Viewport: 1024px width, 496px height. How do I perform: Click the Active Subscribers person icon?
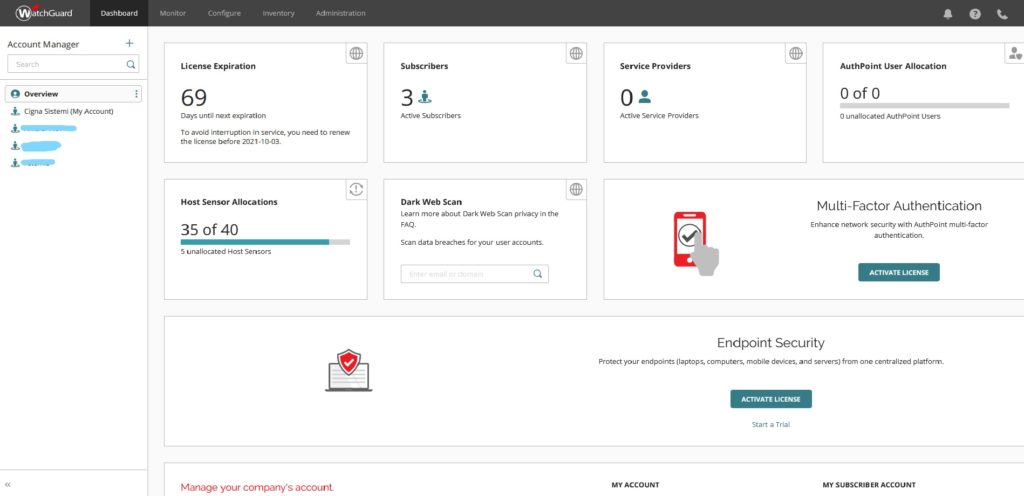424,97
